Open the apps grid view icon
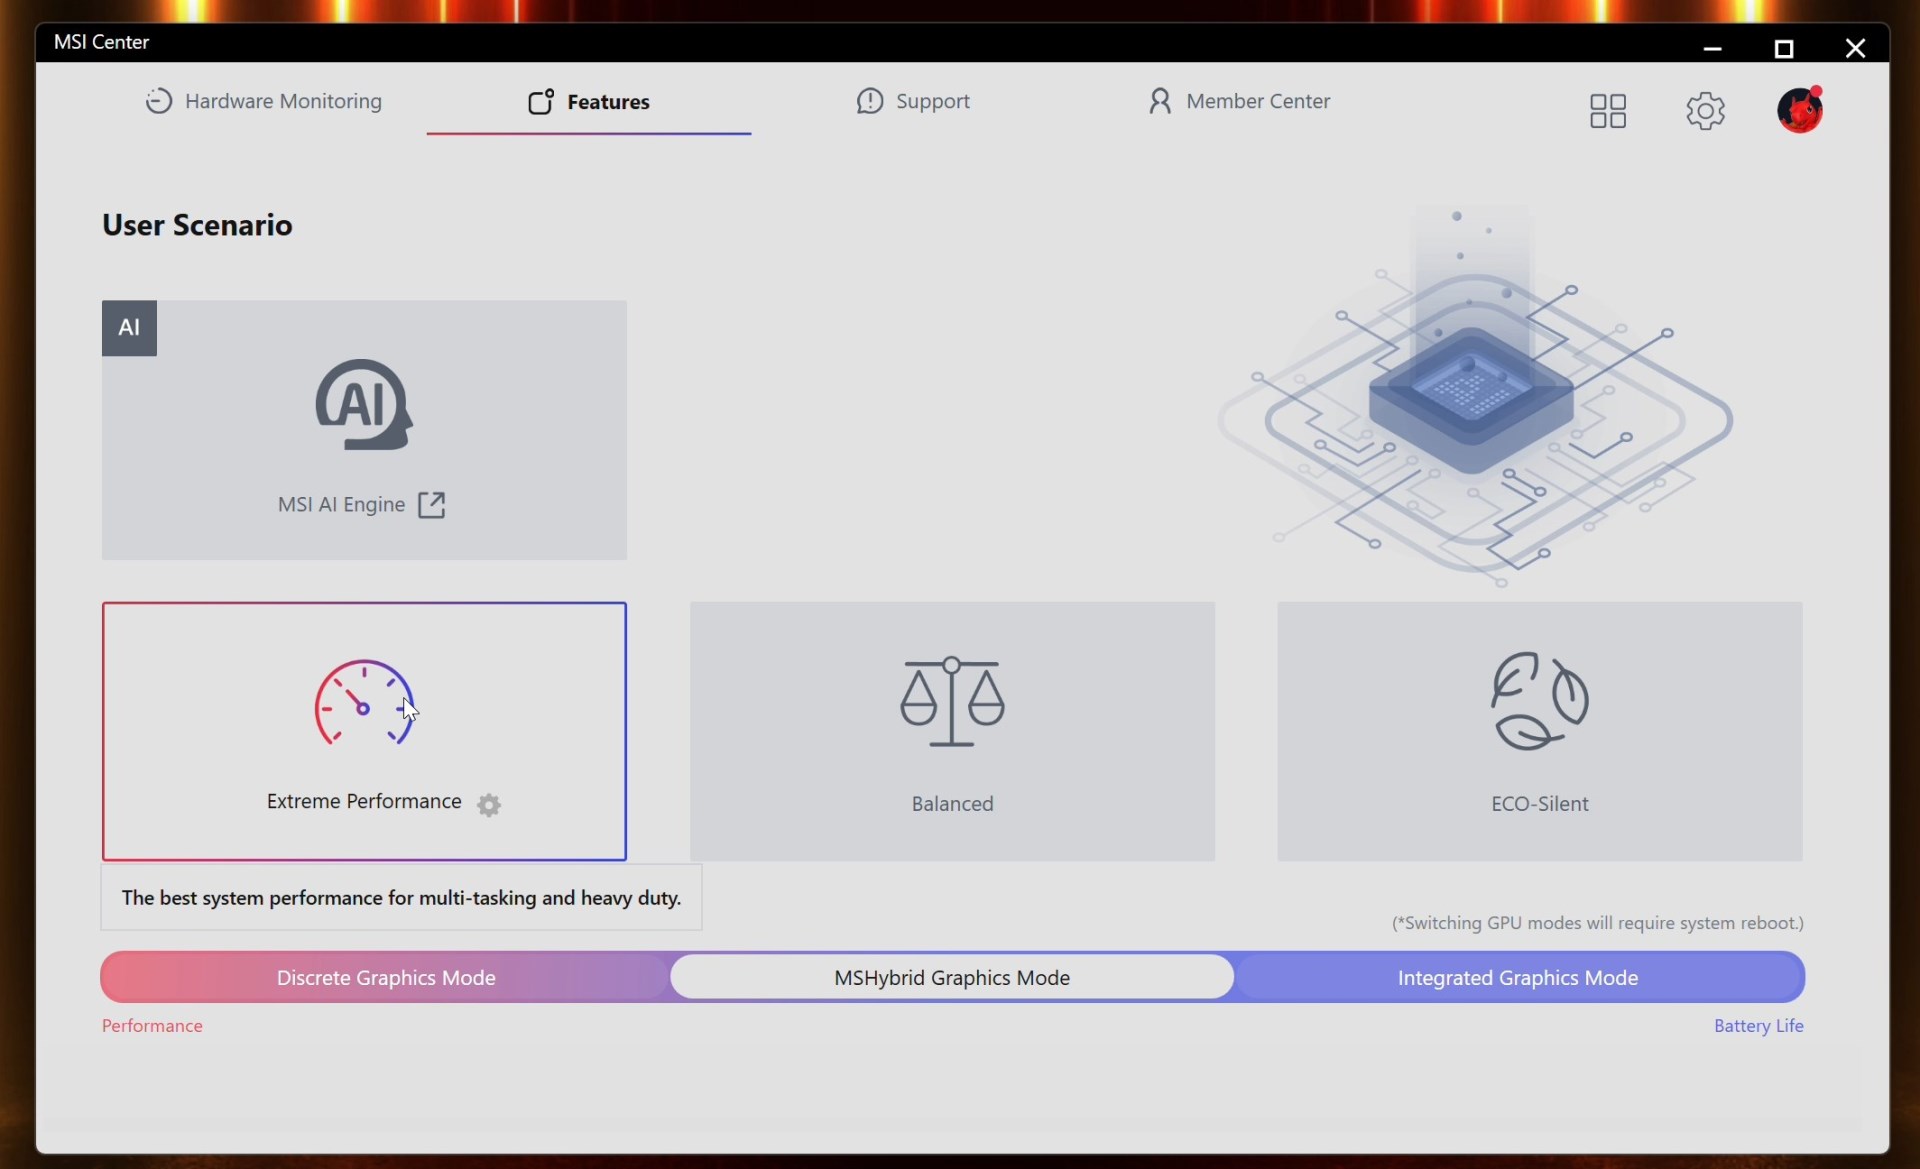 tap(1608, 111)
